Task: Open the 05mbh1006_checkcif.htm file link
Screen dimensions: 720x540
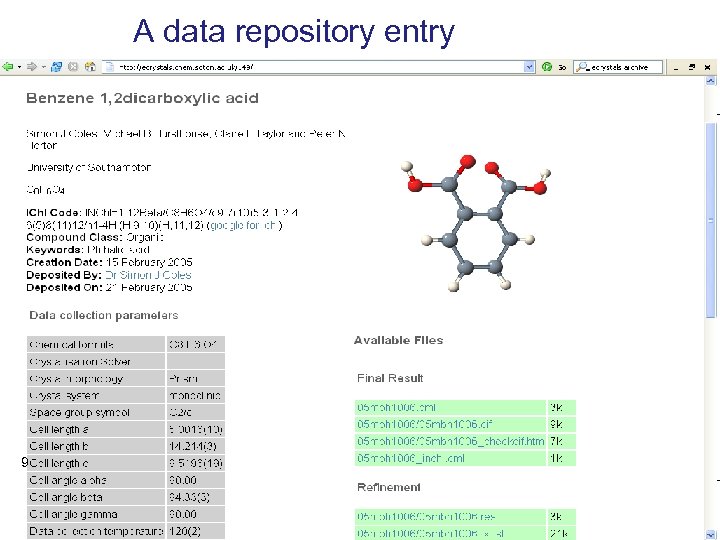Action: tap(450, 441)
